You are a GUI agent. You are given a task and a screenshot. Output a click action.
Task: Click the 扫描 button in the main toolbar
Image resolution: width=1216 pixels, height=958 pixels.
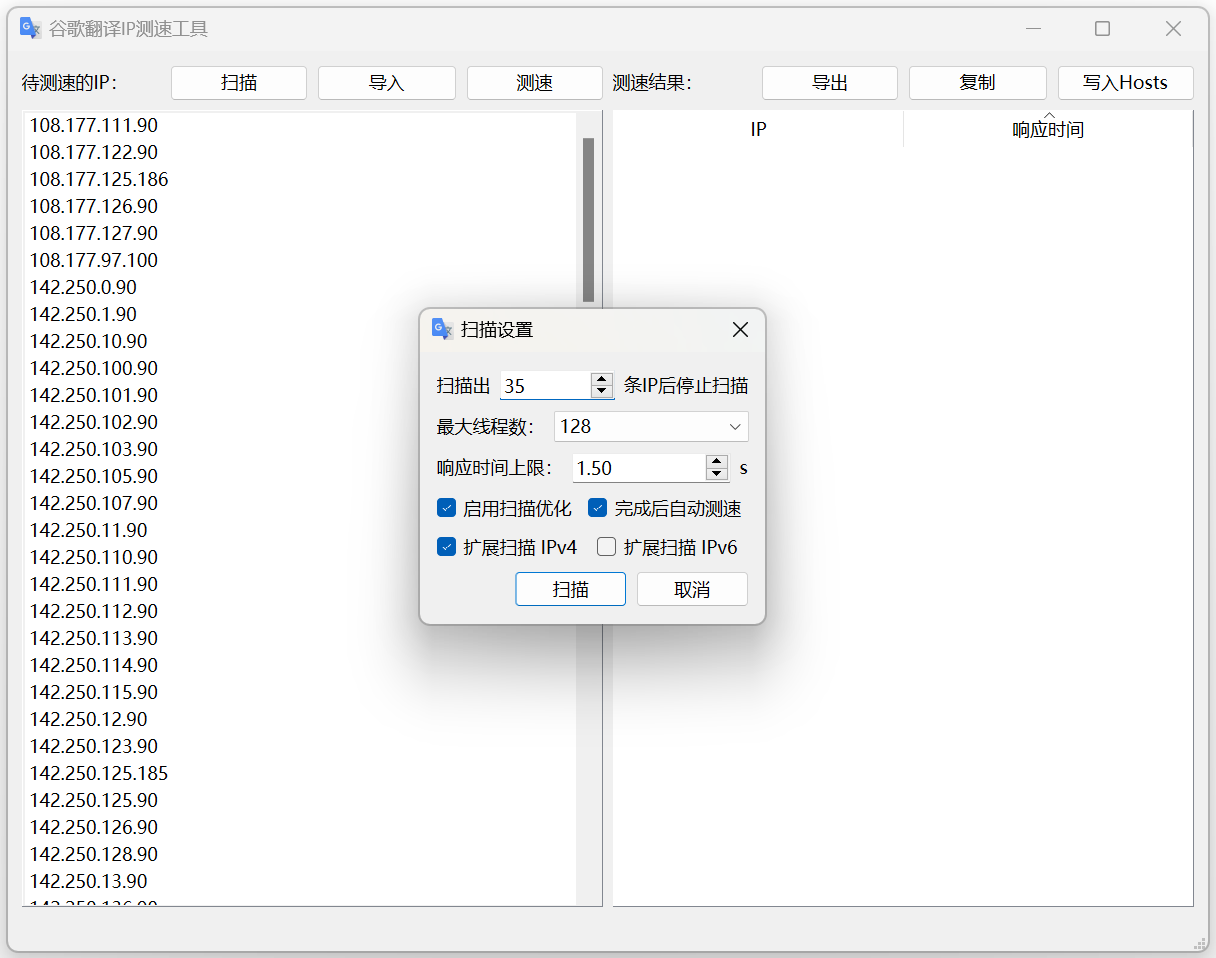239,83
